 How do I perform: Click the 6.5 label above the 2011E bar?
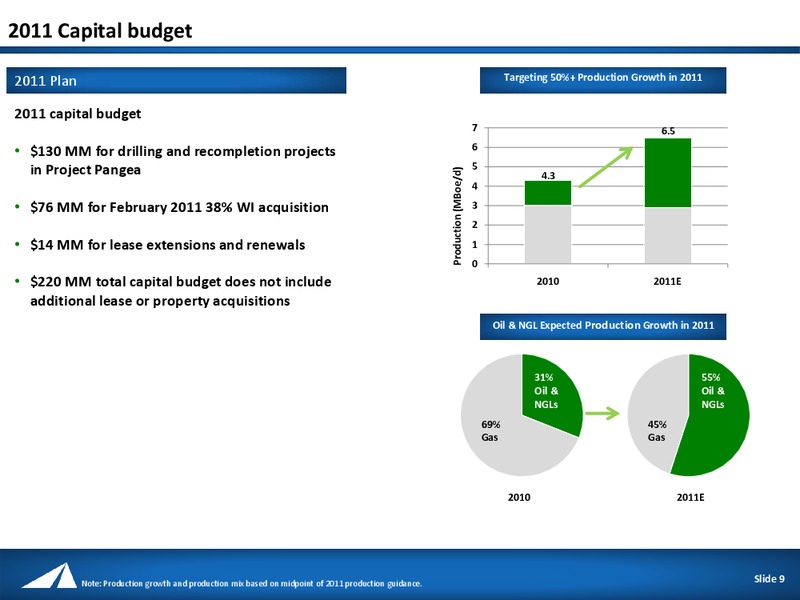point(668,131)
